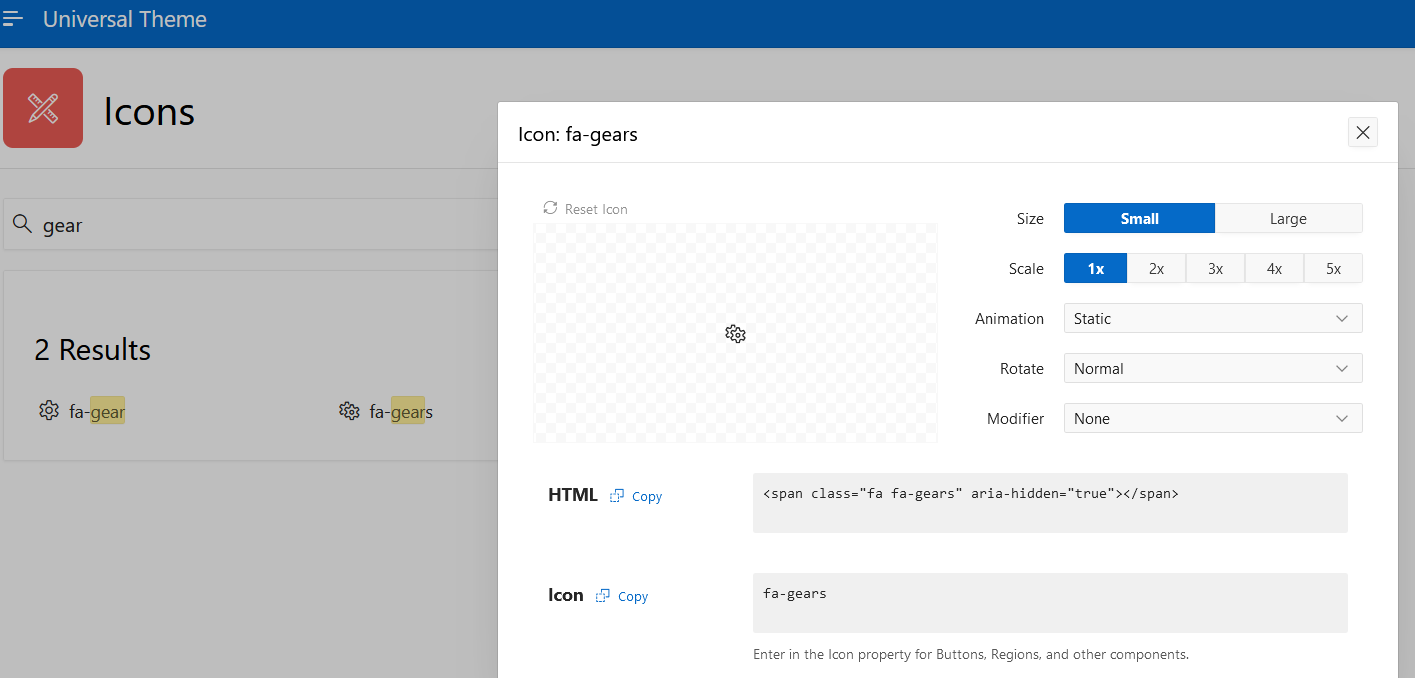Choose 3x scale option

click(x=1215, y=268)
